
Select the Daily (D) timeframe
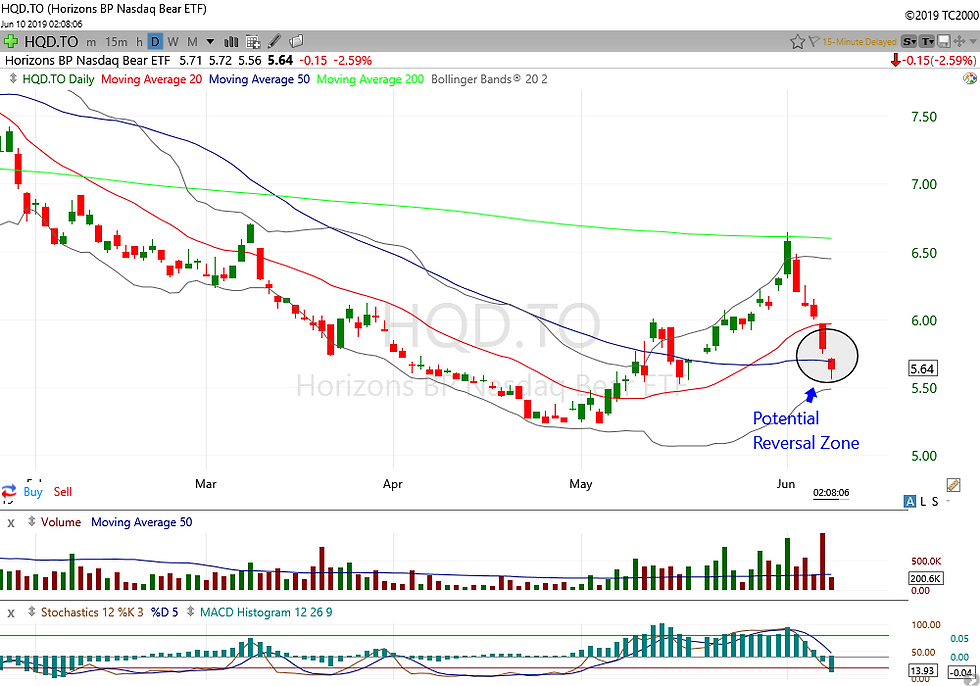(155, 42)
